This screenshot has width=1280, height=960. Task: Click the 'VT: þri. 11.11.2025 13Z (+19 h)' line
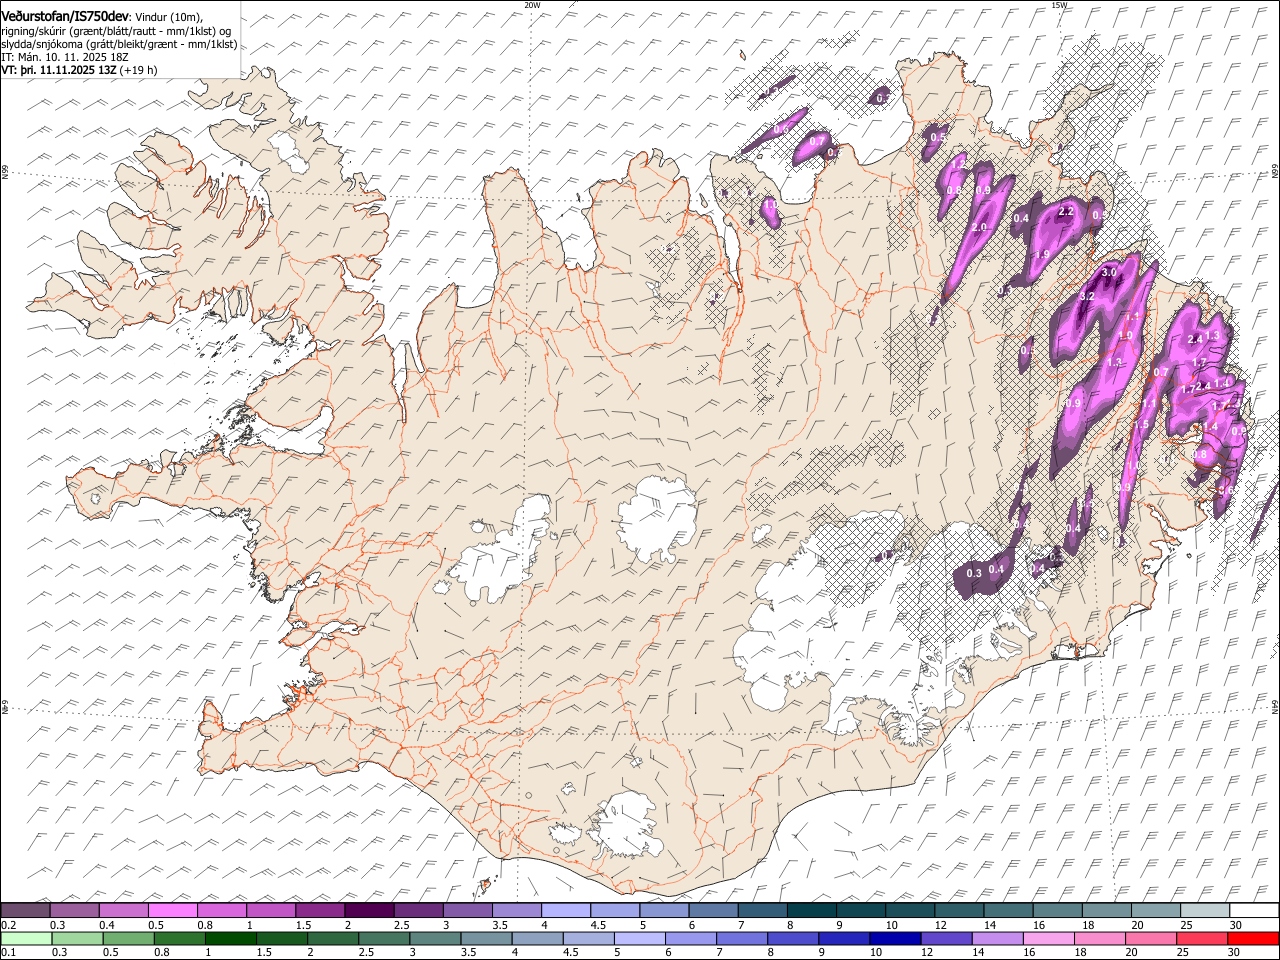point(79,71)
